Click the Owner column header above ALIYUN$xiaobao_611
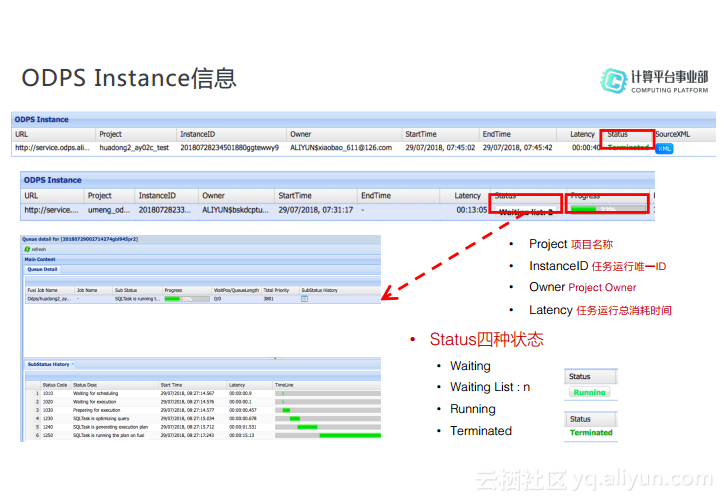The width and height of the screenshot is (724, 502). (x=344, y=134)
